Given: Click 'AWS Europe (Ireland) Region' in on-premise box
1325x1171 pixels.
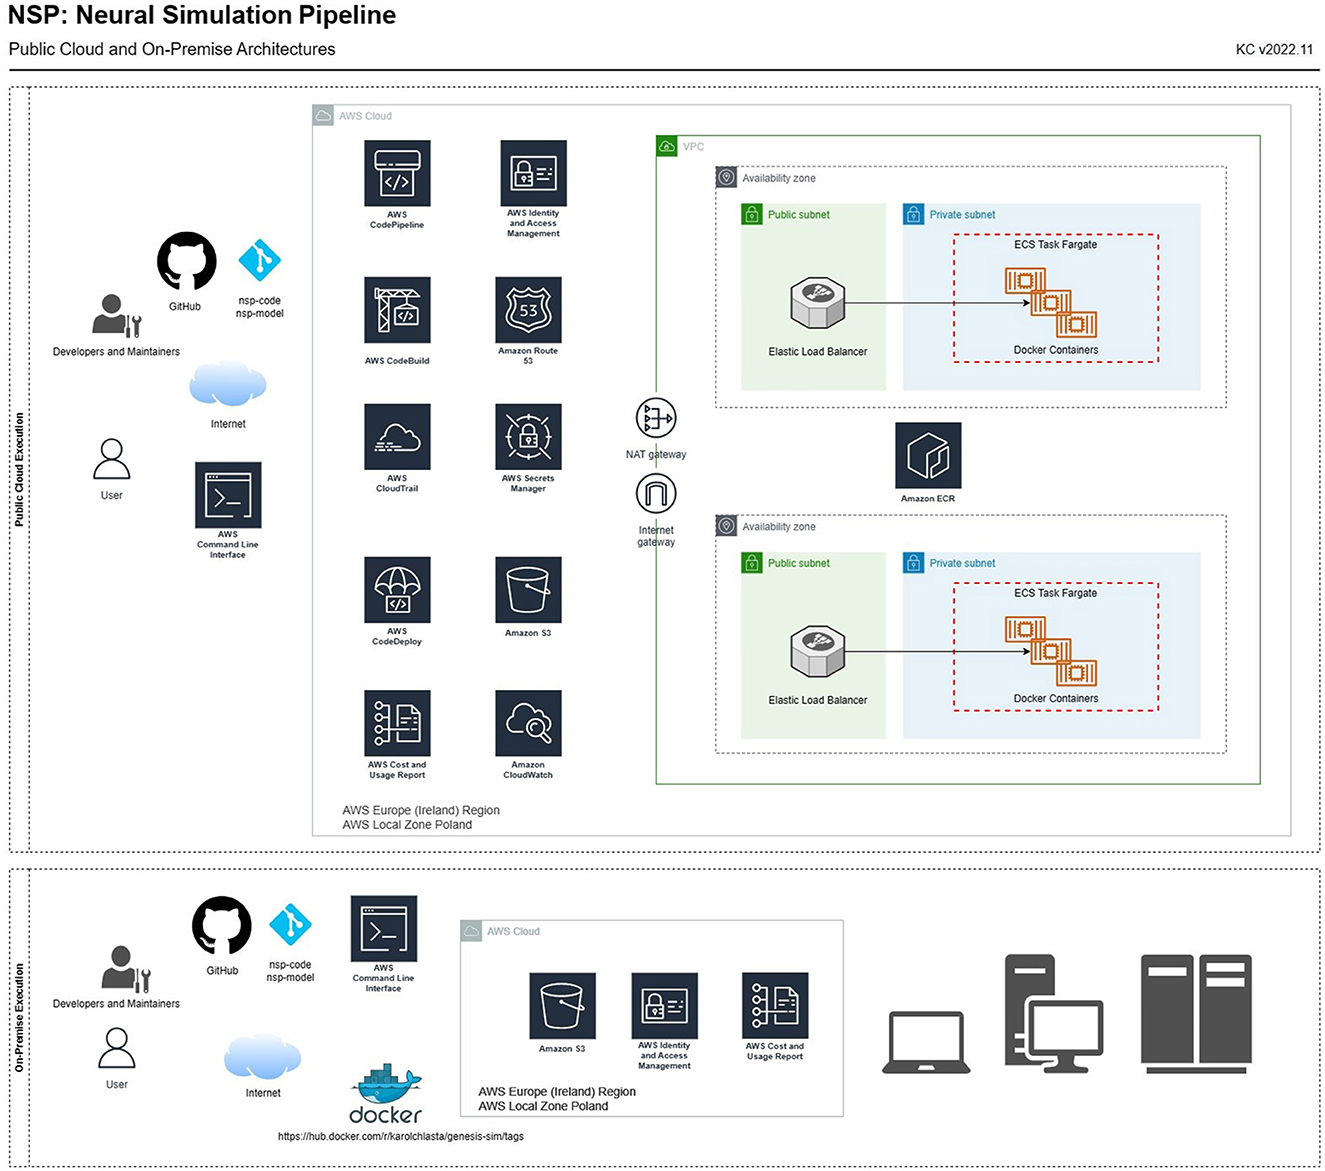Looking at the screenshot, I should pyautogui.click(x=557, y=1092).
